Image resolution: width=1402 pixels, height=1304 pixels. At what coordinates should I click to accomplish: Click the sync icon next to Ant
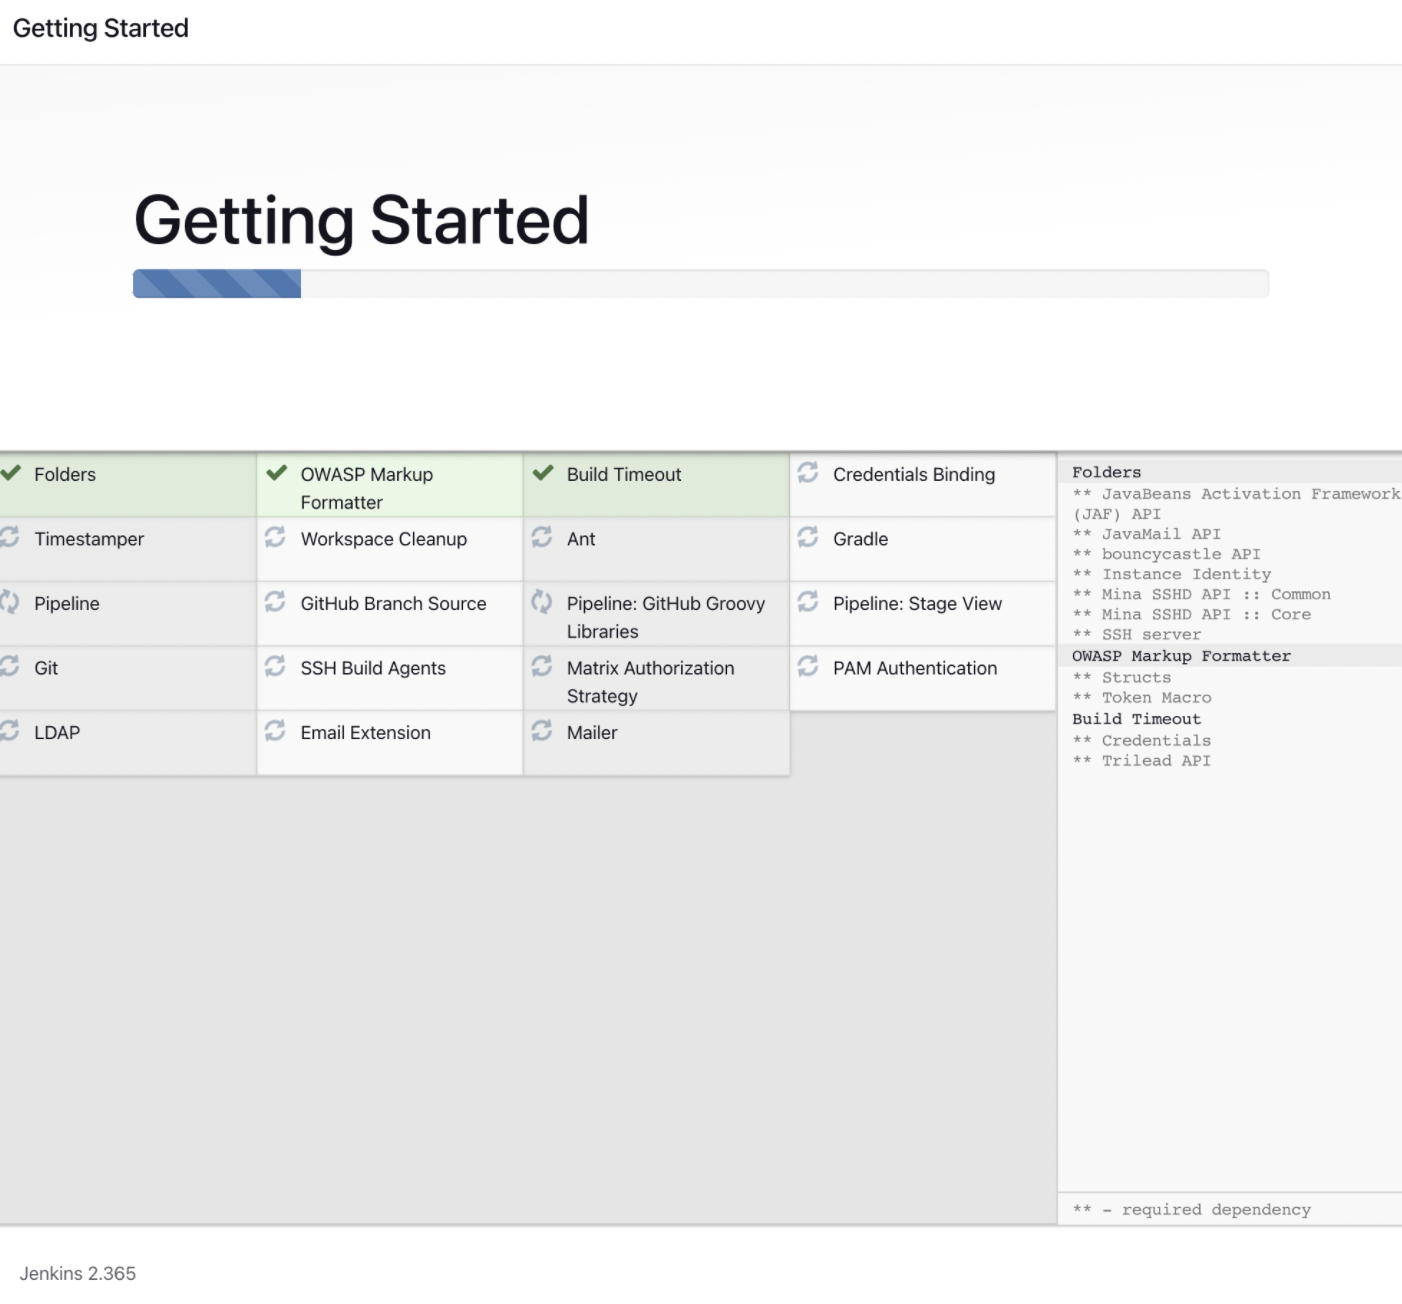point(542,537)
